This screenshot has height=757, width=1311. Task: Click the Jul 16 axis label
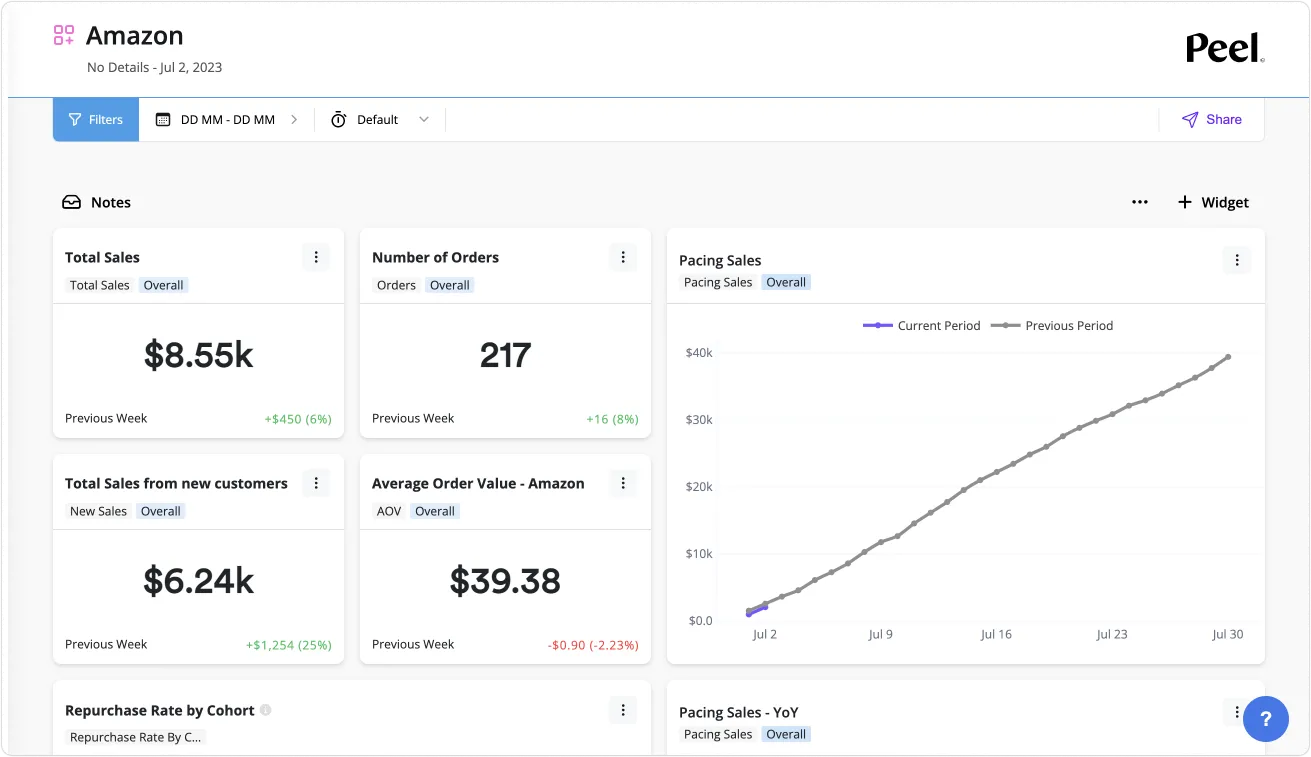pos(996,634)
